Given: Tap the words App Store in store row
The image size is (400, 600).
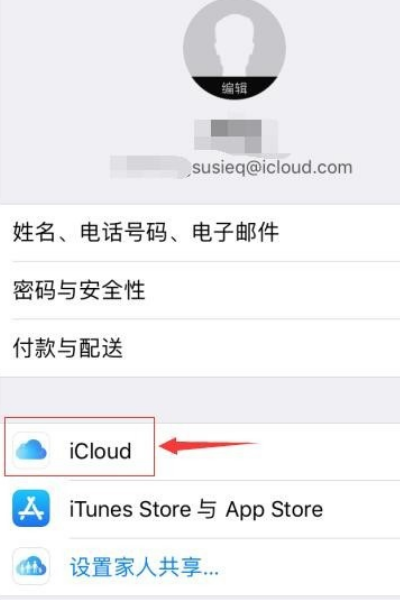Looking at the screenshot, I should point(274,510).
